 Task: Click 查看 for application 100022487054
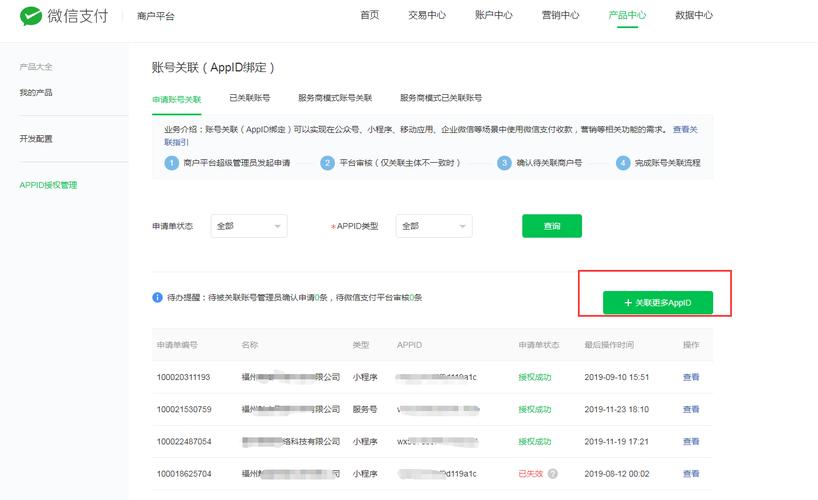pos(691,442)
